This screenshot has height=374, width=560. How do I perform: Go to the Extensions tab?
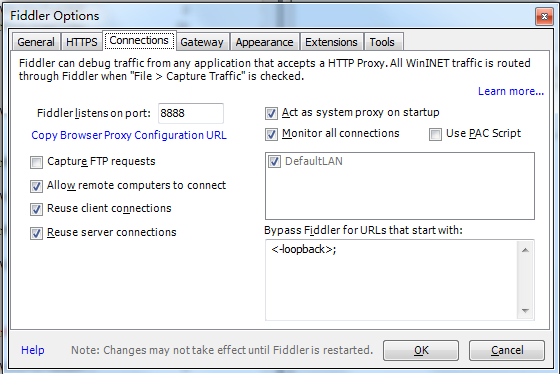tap(331, 42)
